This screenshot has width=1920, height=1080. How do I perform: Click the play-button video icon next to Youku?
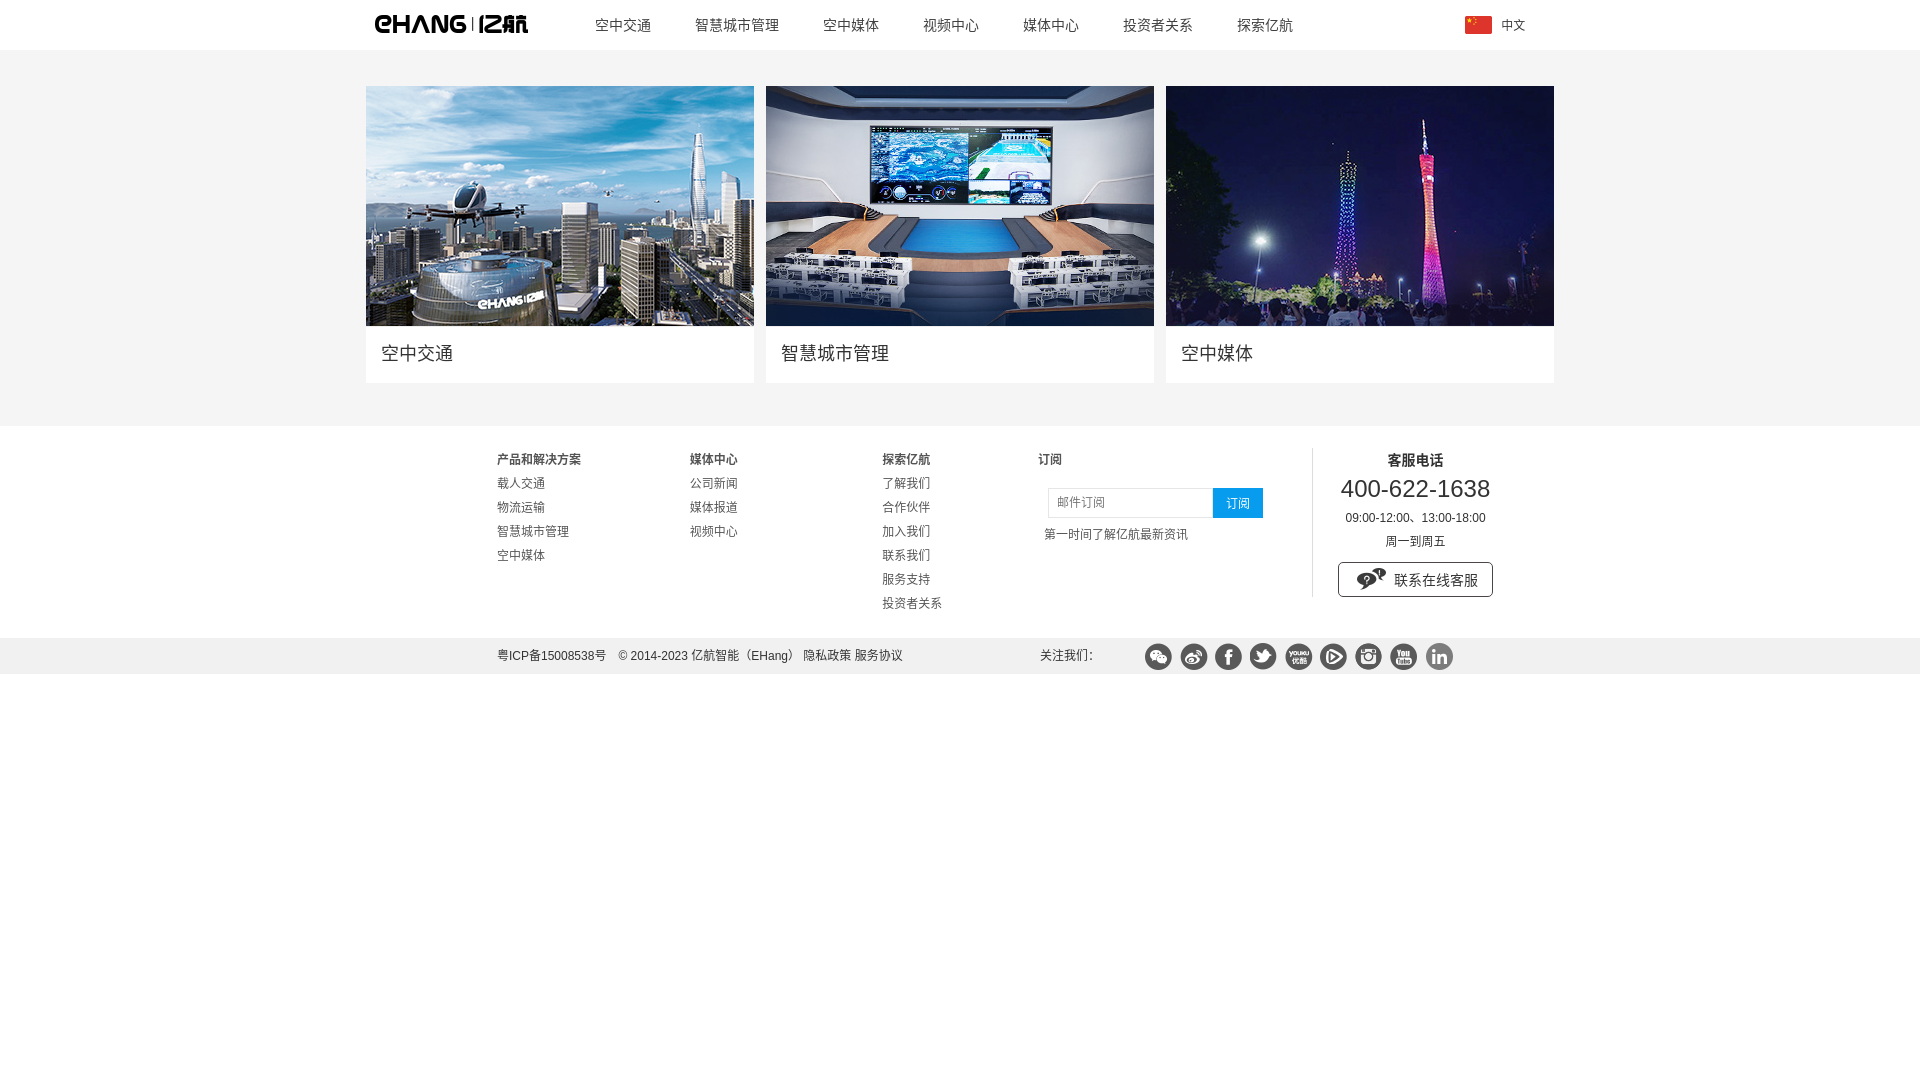(x=1333, y=657)
